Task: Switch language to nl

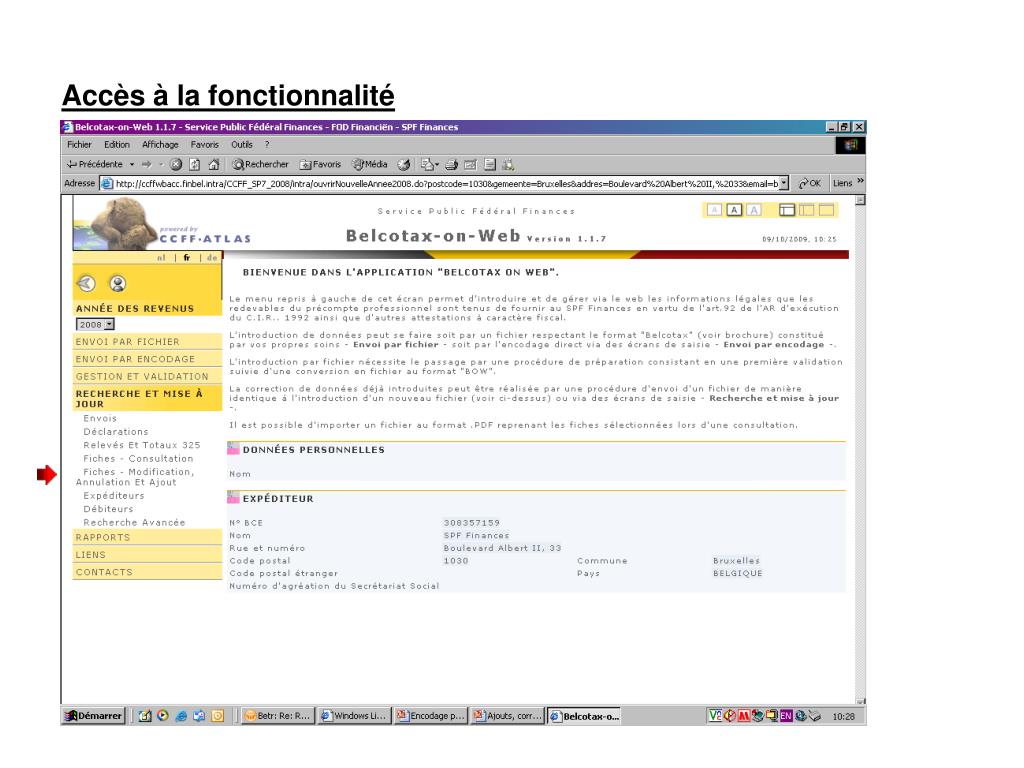Action: pos(161,258)
